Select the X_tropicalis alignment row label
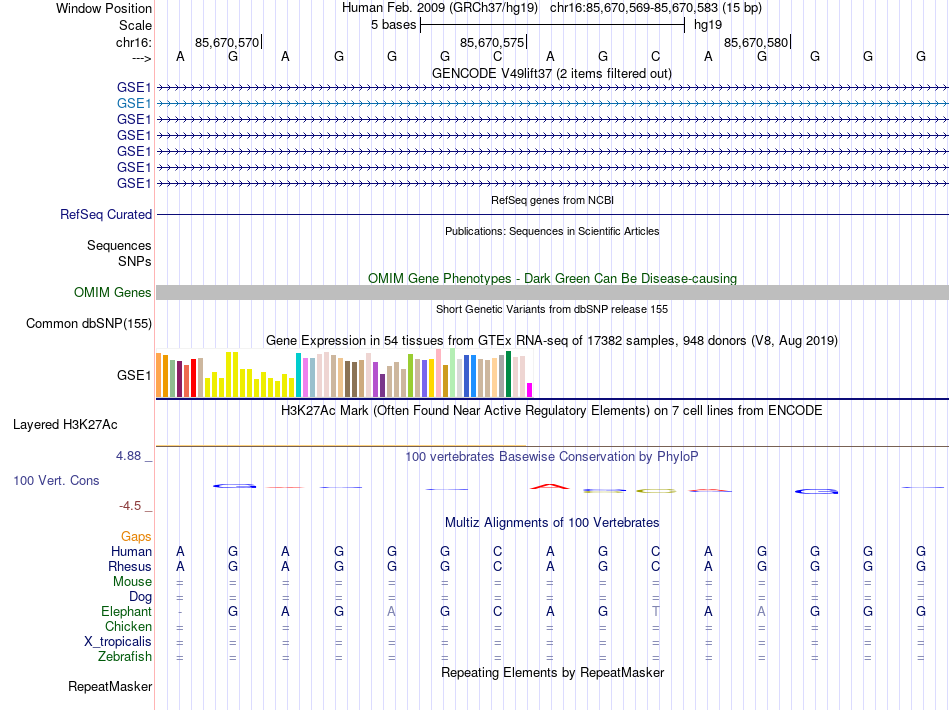Screen dimensions: 950x710 [x=118, y=642]
